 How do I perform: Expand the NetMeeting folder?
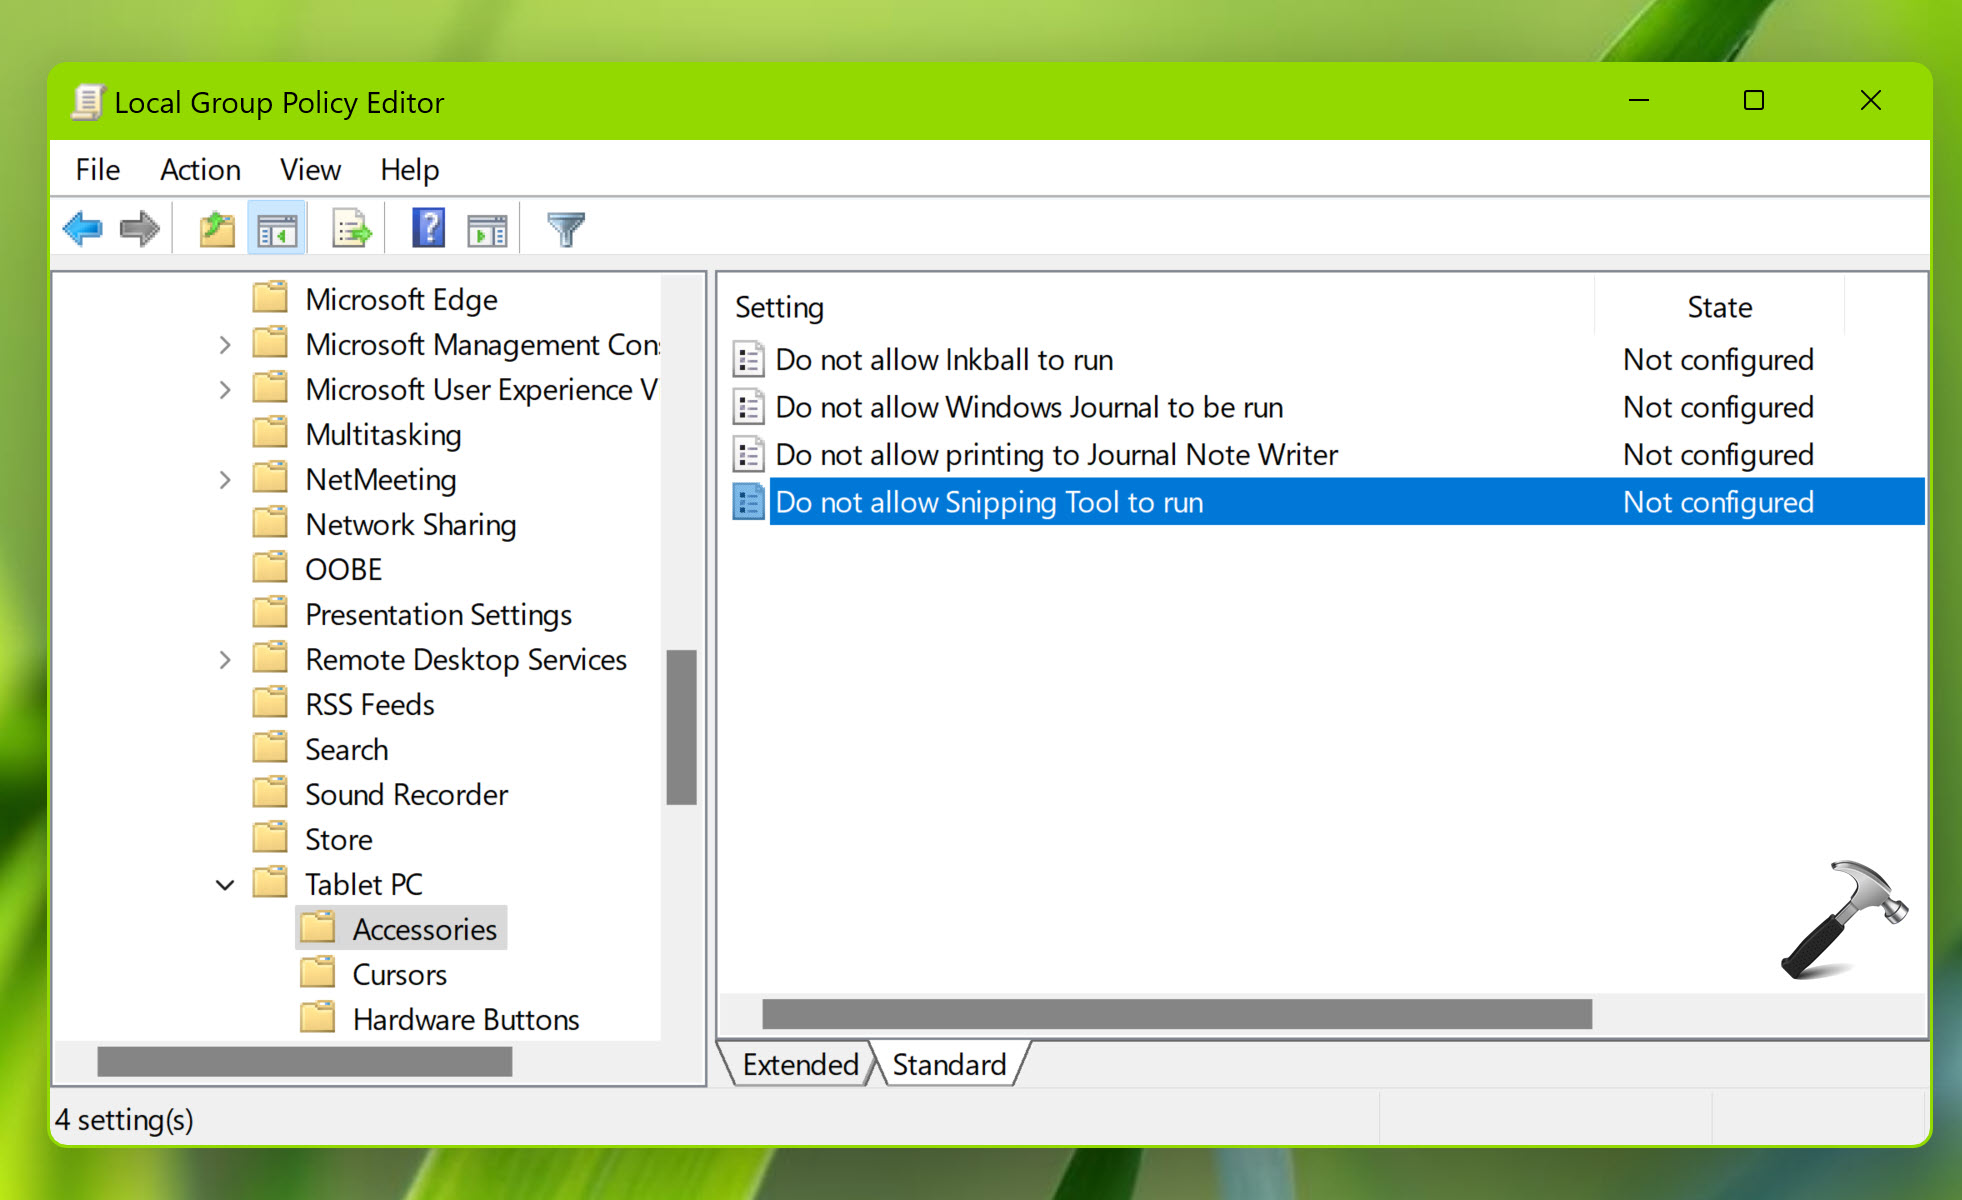pos(227,478)
